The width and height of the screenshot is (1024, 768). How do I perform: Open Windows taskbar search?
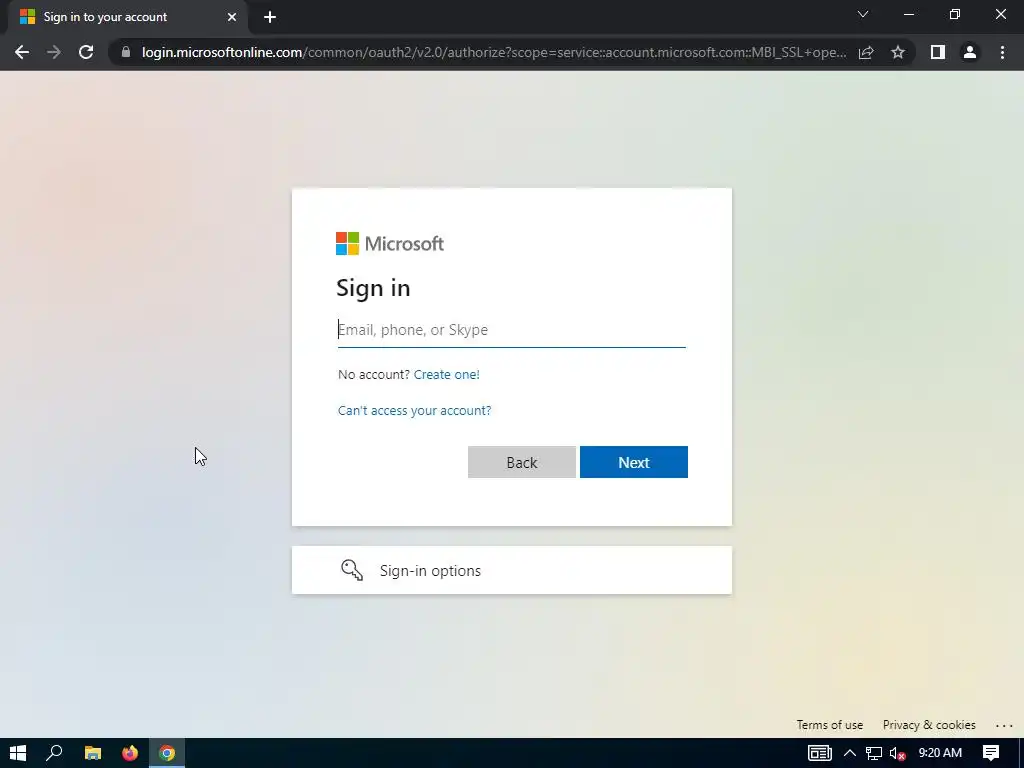(54, 753)
